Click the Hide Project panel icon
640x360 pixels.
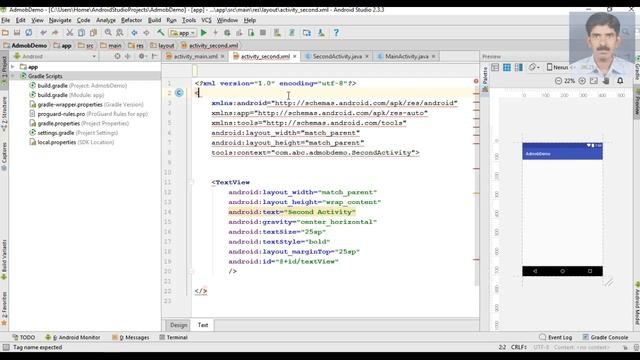click(154, 56)
